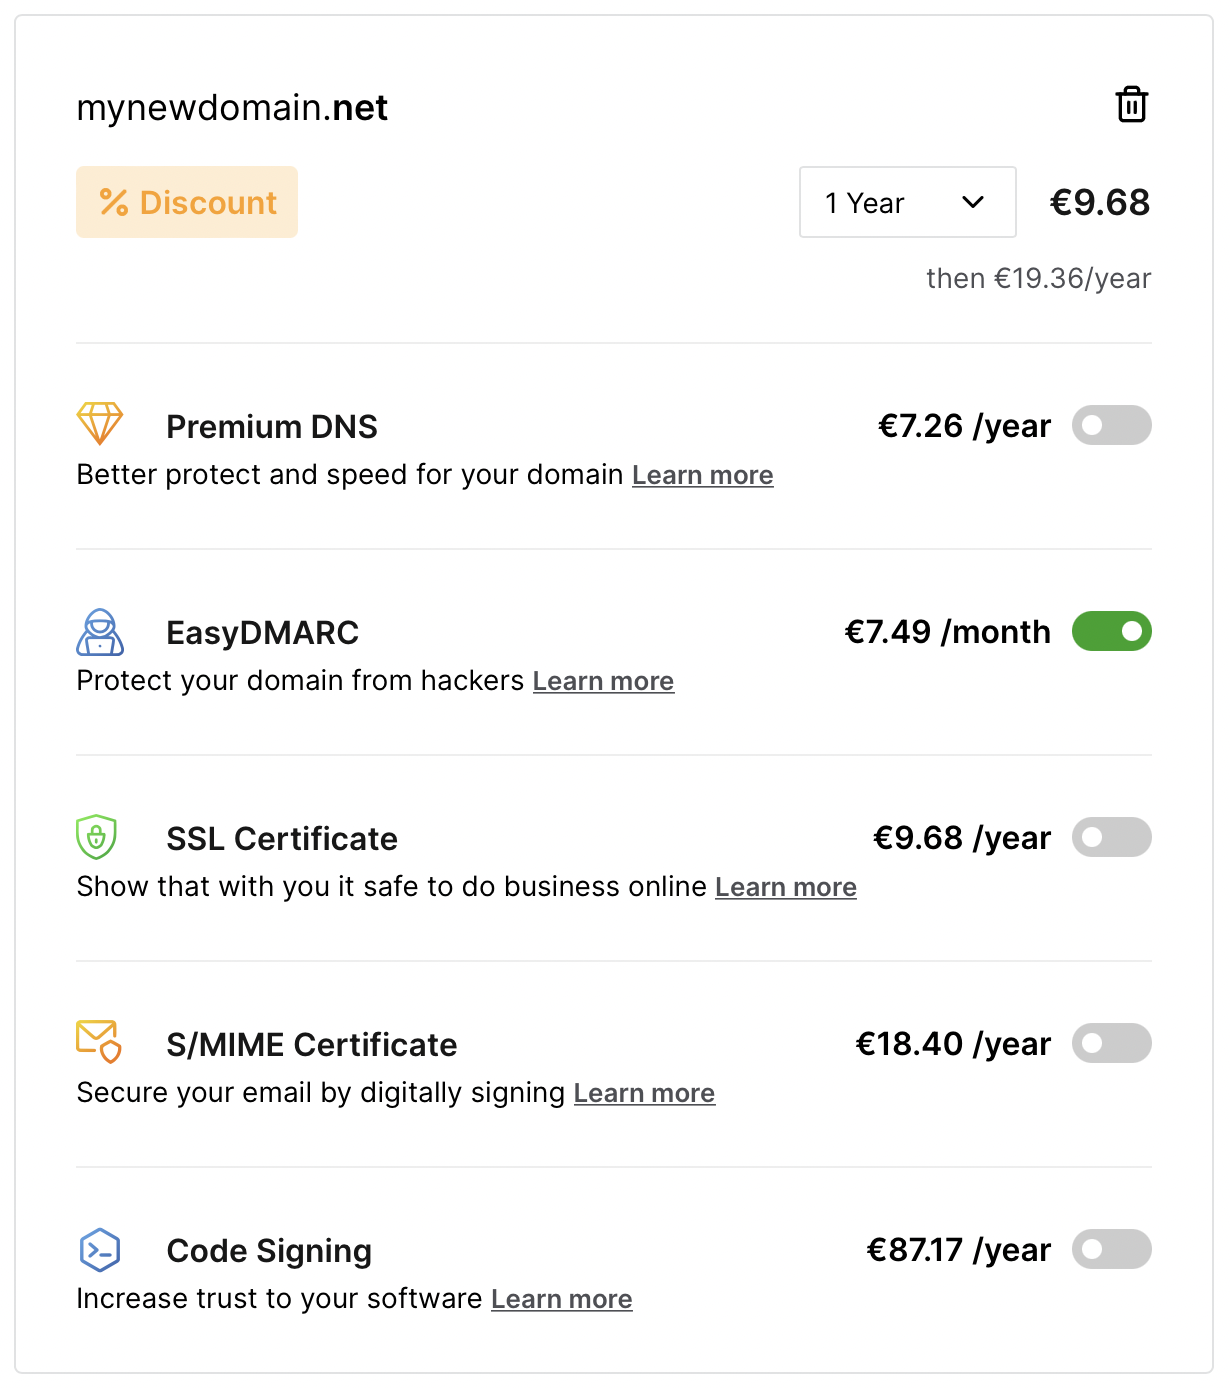Disable the EasyDMARC toggle

[x=1111, y=632]
